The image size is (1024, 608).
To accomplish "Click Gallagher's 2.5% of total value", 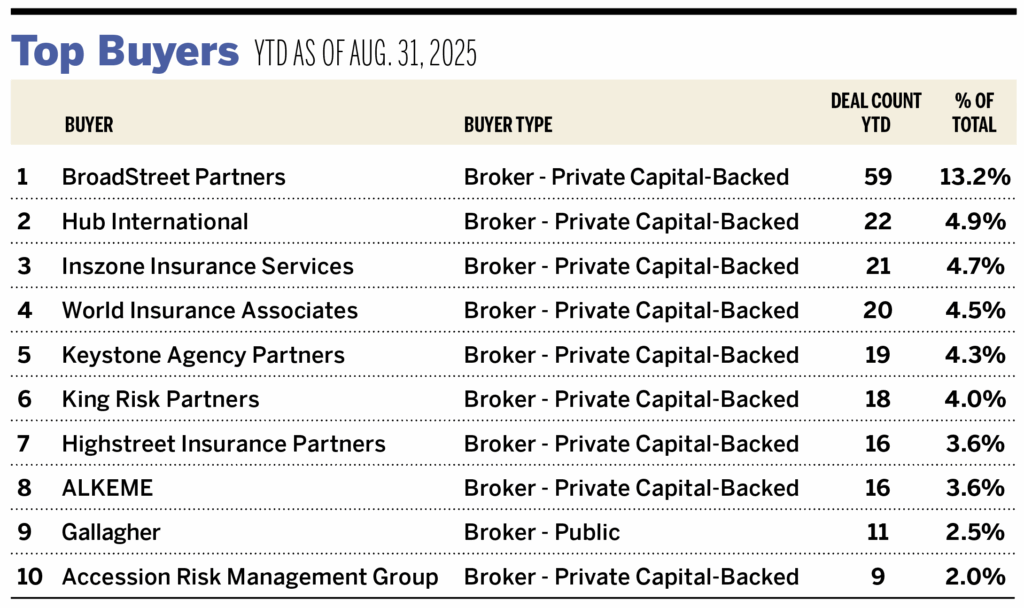I will 976,532.
